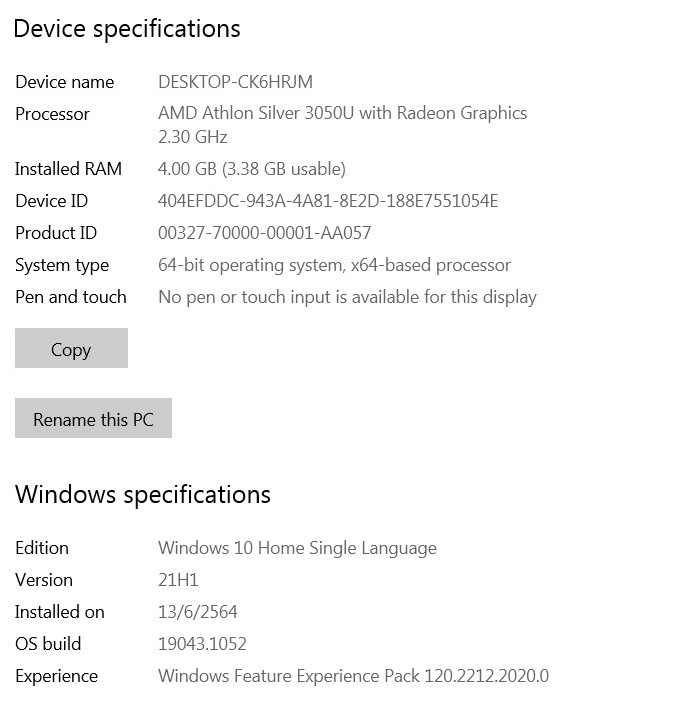Click the Pen and touch status text

coord(348,297)
